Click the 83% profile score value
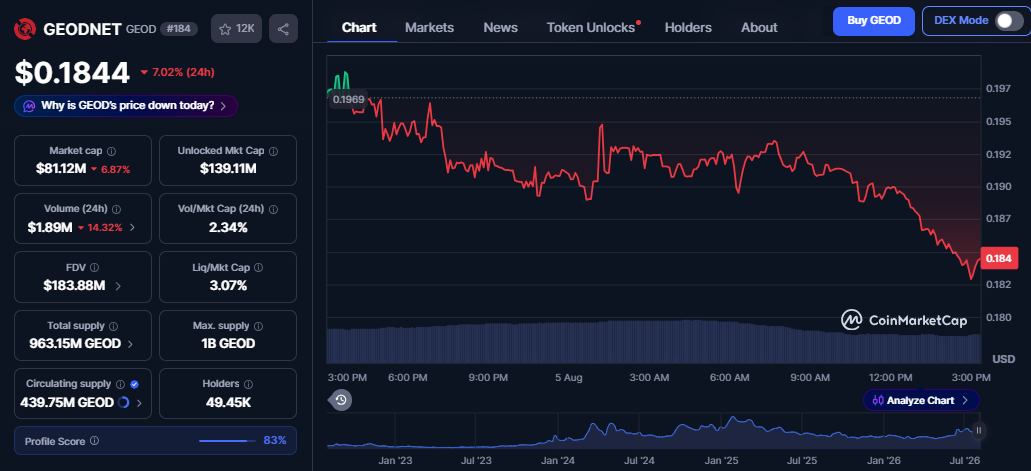Screen dimensions: 1031x471 pos(275,441)
